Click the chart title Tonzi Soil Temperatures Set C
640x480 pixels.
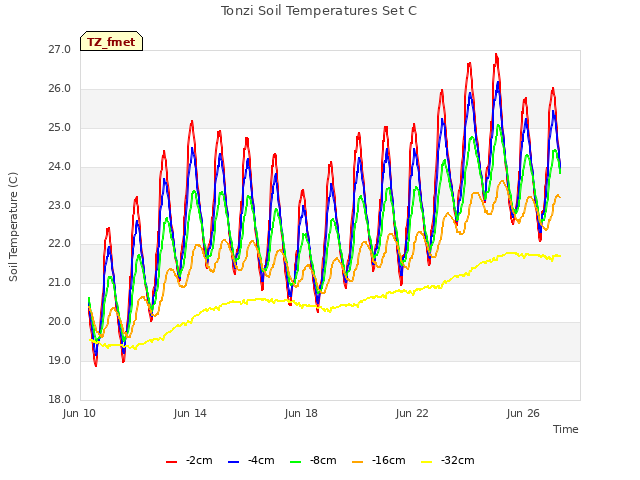[319, 11]
